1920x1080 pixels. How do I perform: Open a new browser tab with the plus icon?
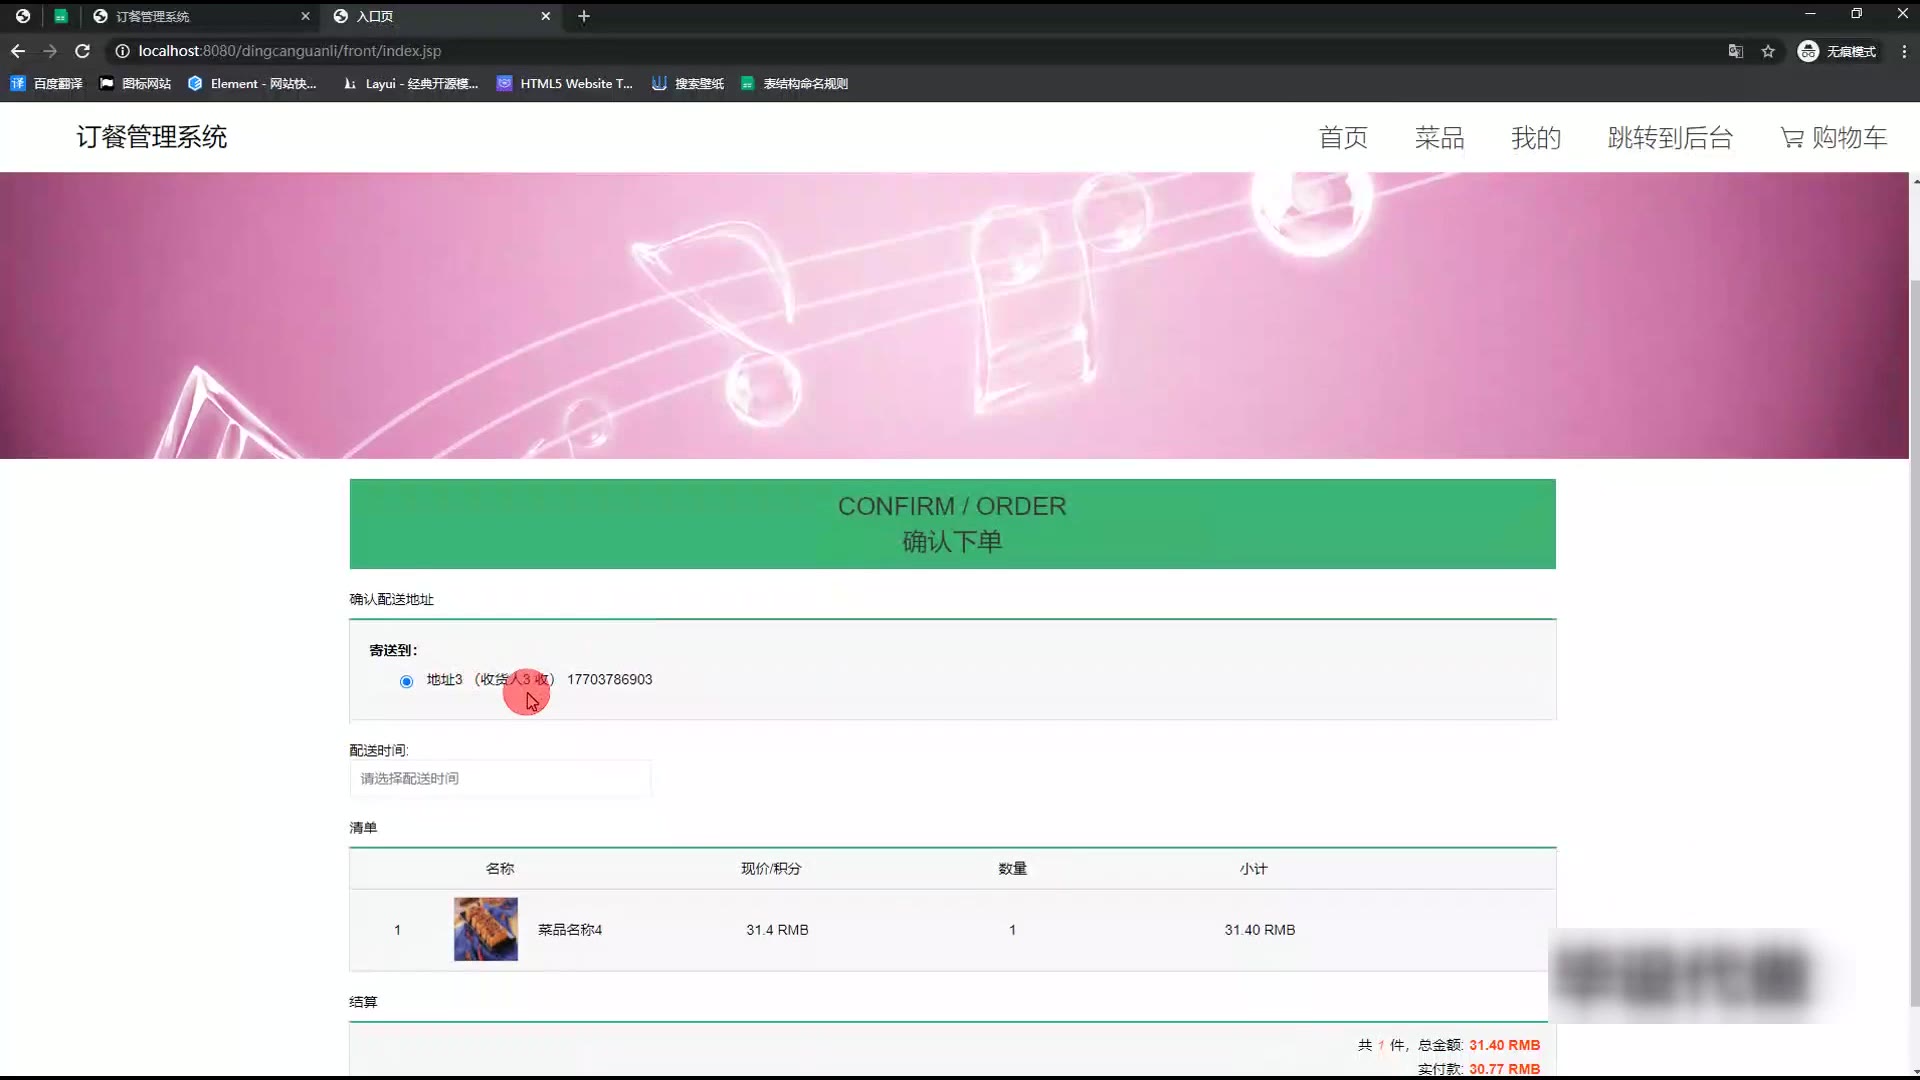tap(584, 16)
